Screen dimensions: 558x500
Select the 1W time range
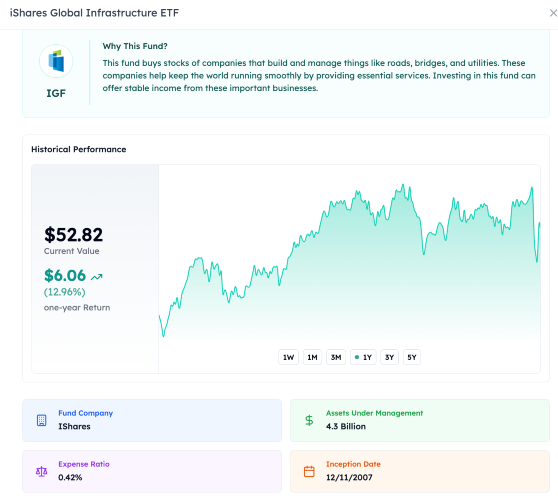288,357
